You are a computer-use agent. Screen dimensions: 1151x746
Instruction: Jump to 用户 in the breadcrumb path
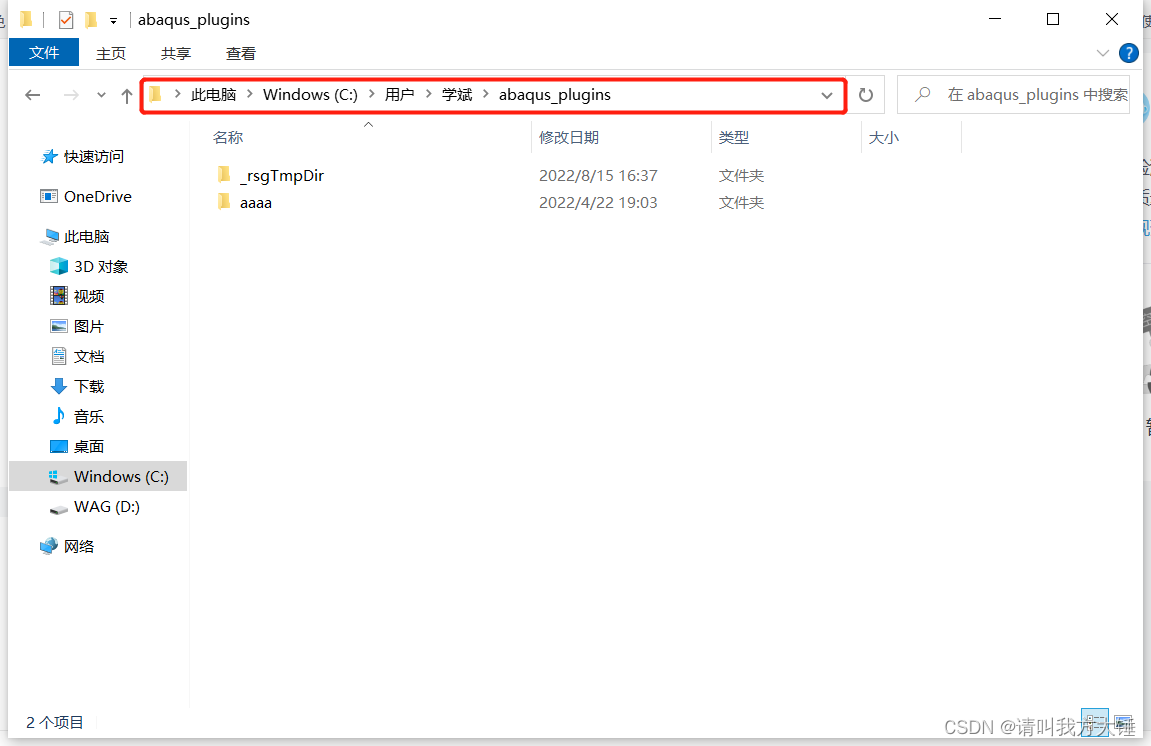(x=399, y=95)
